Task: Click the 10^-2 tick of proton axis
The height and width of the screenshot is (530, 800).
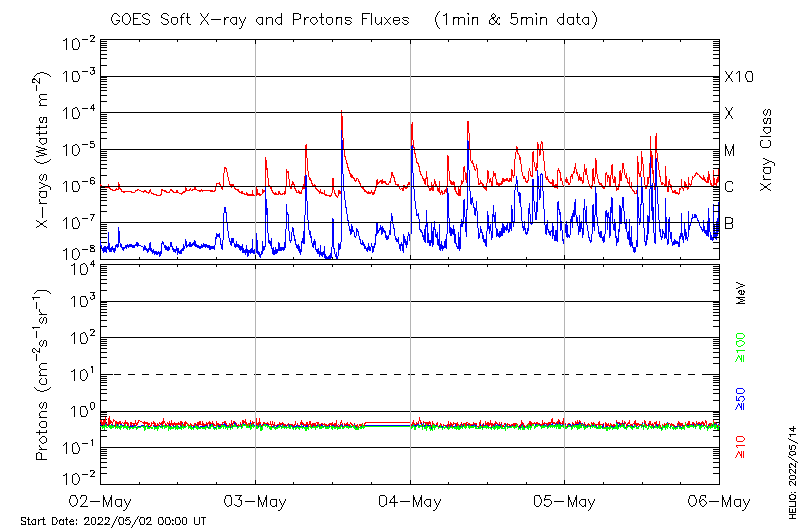Action: pos(79,477)
